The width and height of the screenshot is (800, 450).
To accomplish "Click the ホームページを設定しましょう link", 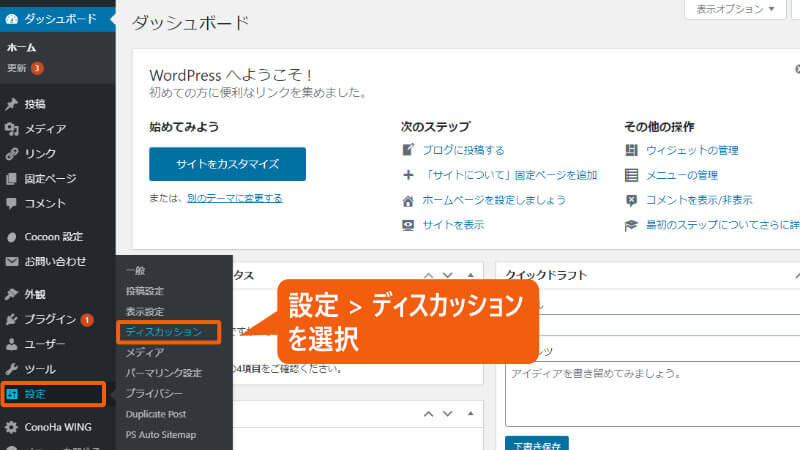I will 494,200.
